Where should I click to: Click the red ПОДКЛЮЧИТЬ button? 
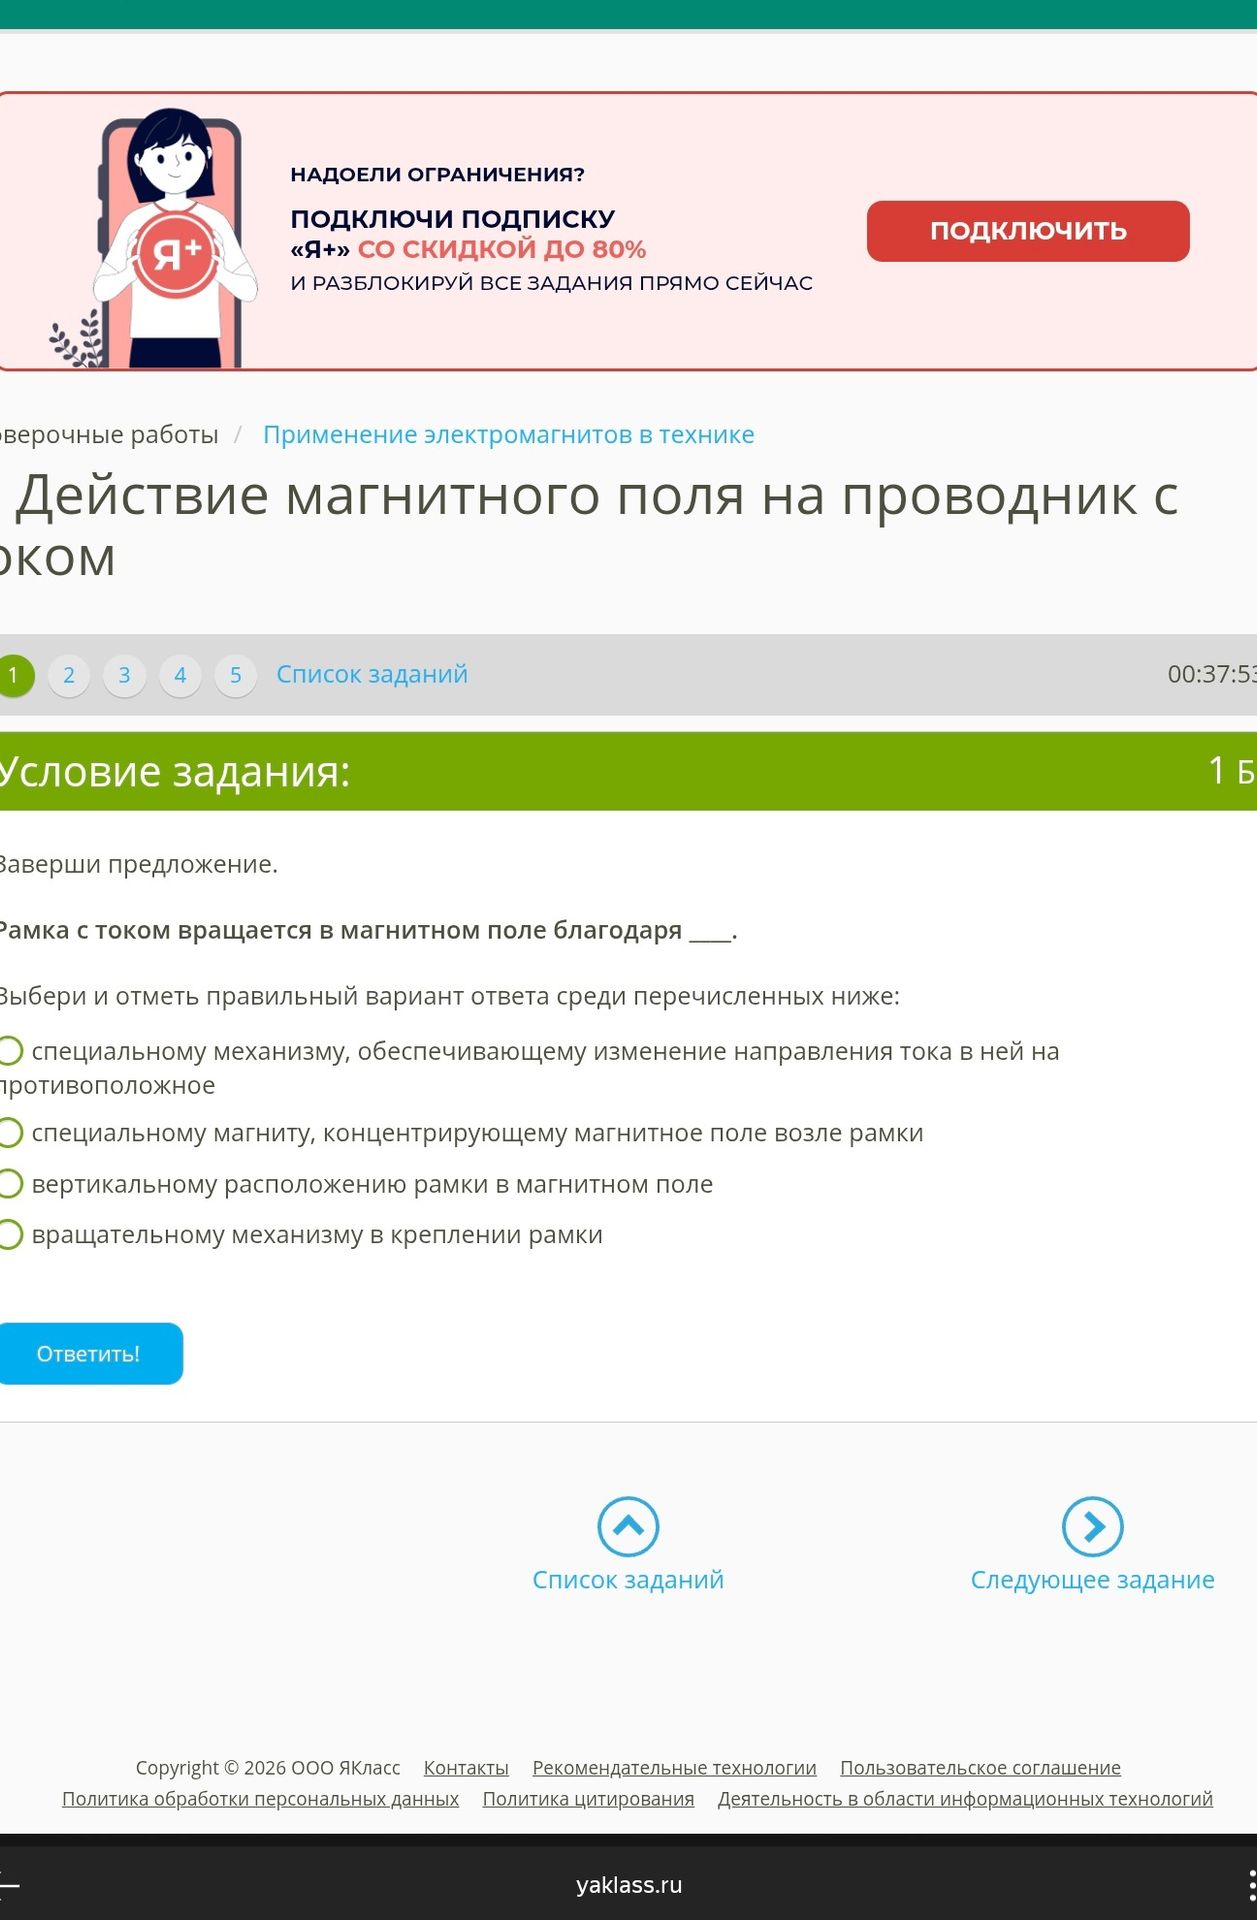tap(1028, 231)
